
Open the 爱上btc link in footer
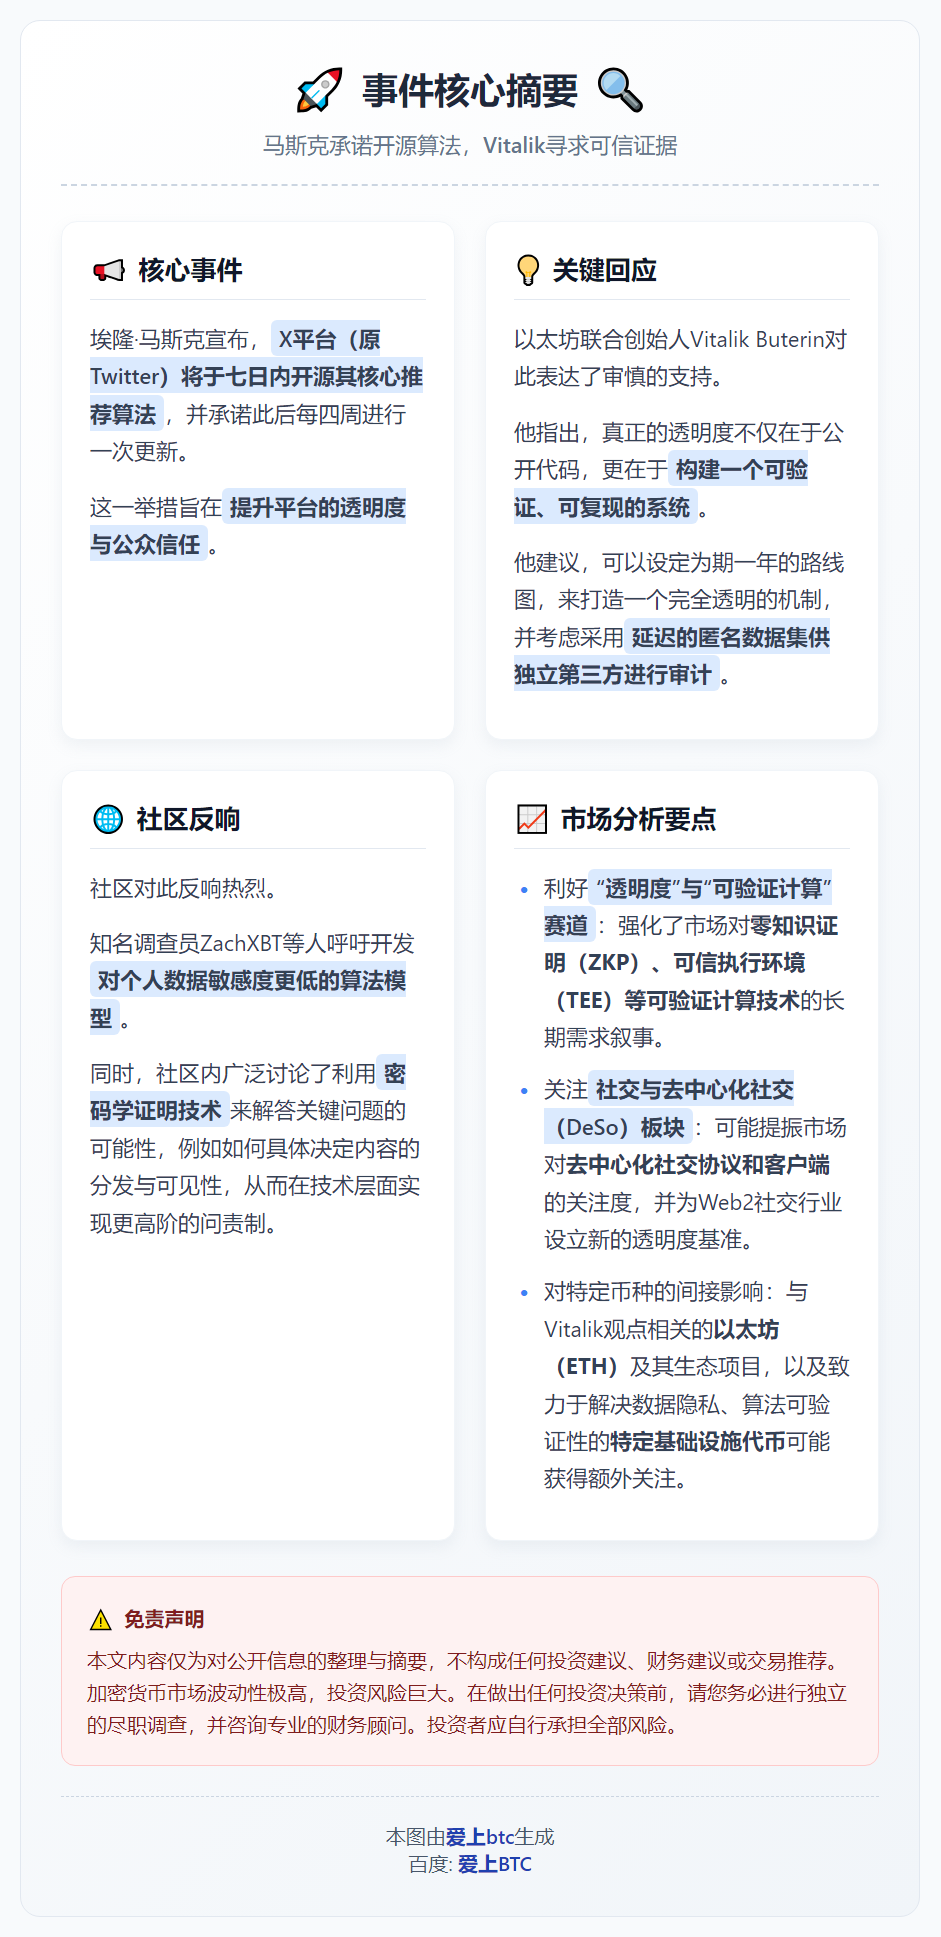tap(480, 1836)
